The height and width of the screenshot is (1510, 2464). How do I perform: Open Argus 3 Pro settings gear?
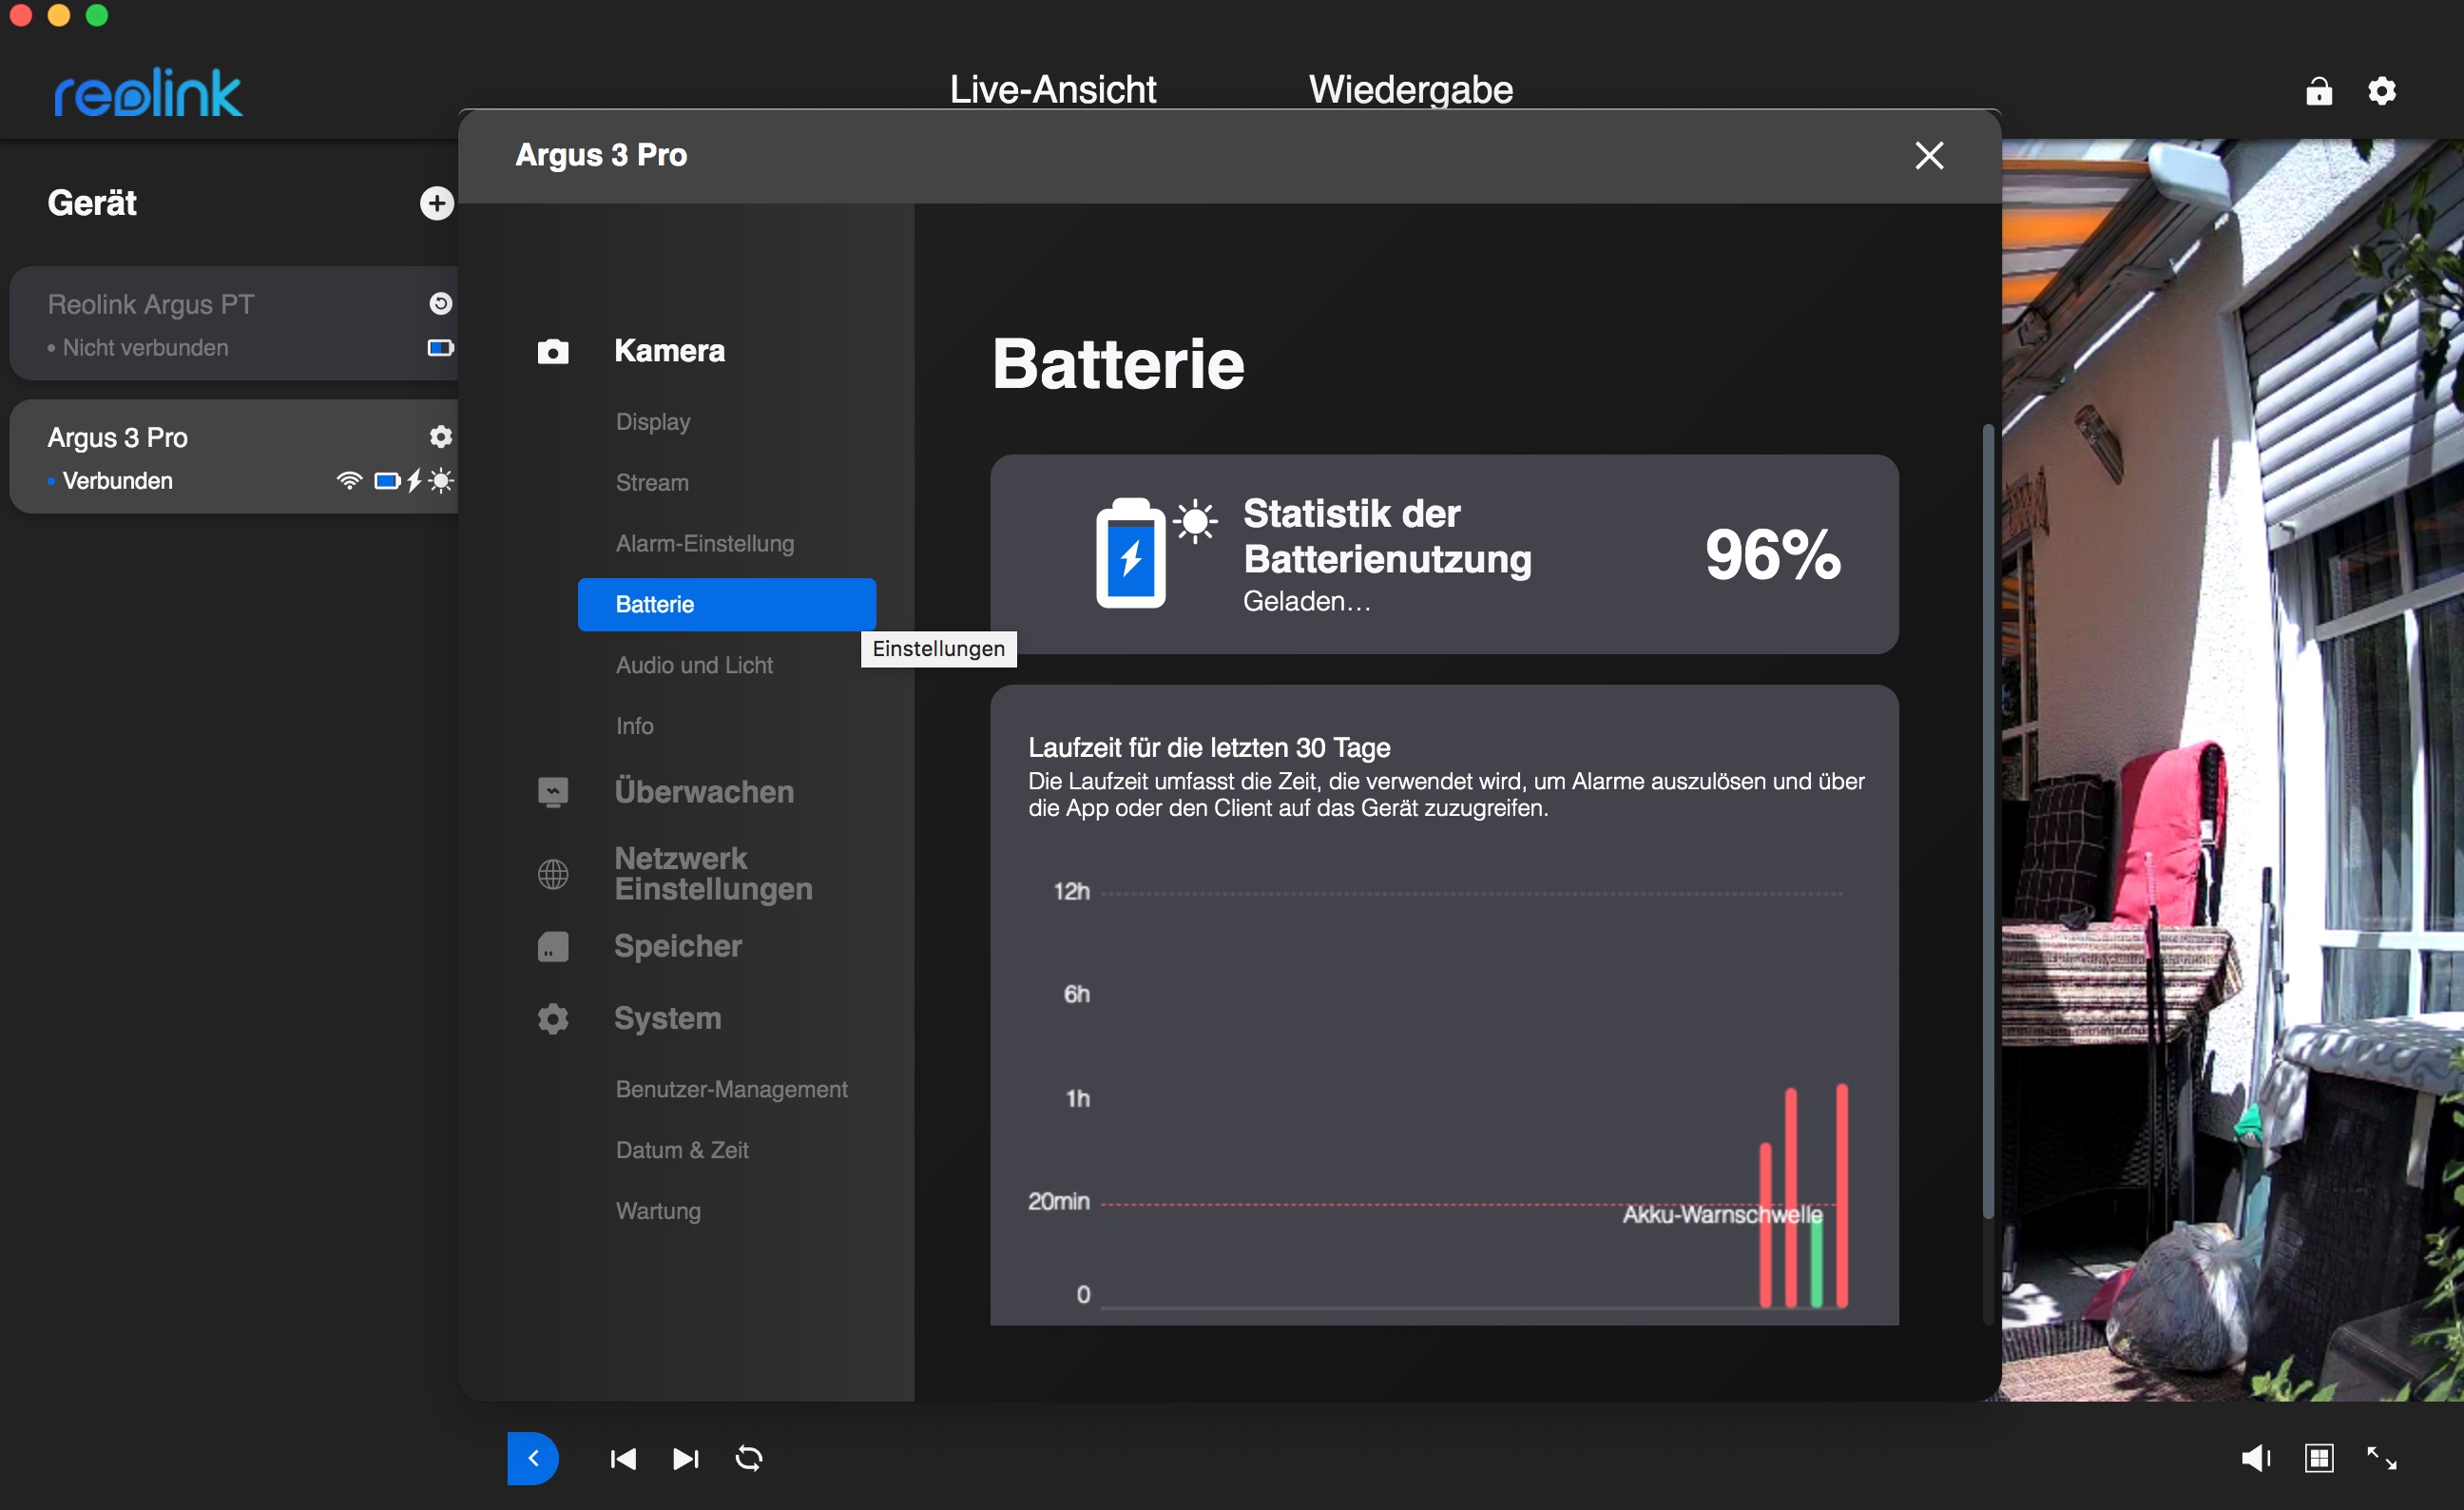pyautogui.click(x=440, y=437)
